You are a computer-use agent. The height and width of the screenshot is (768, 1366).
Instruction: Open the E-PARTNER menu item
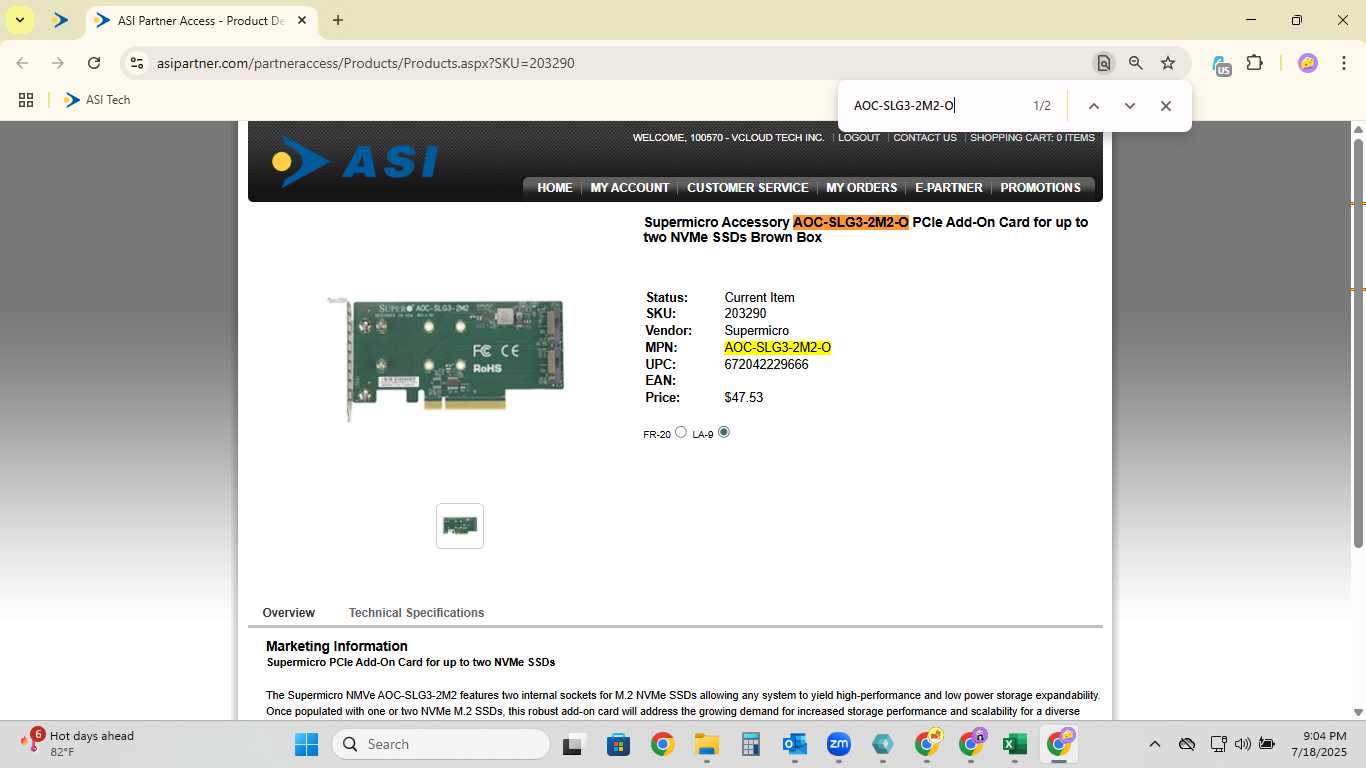tap(949, 188)
